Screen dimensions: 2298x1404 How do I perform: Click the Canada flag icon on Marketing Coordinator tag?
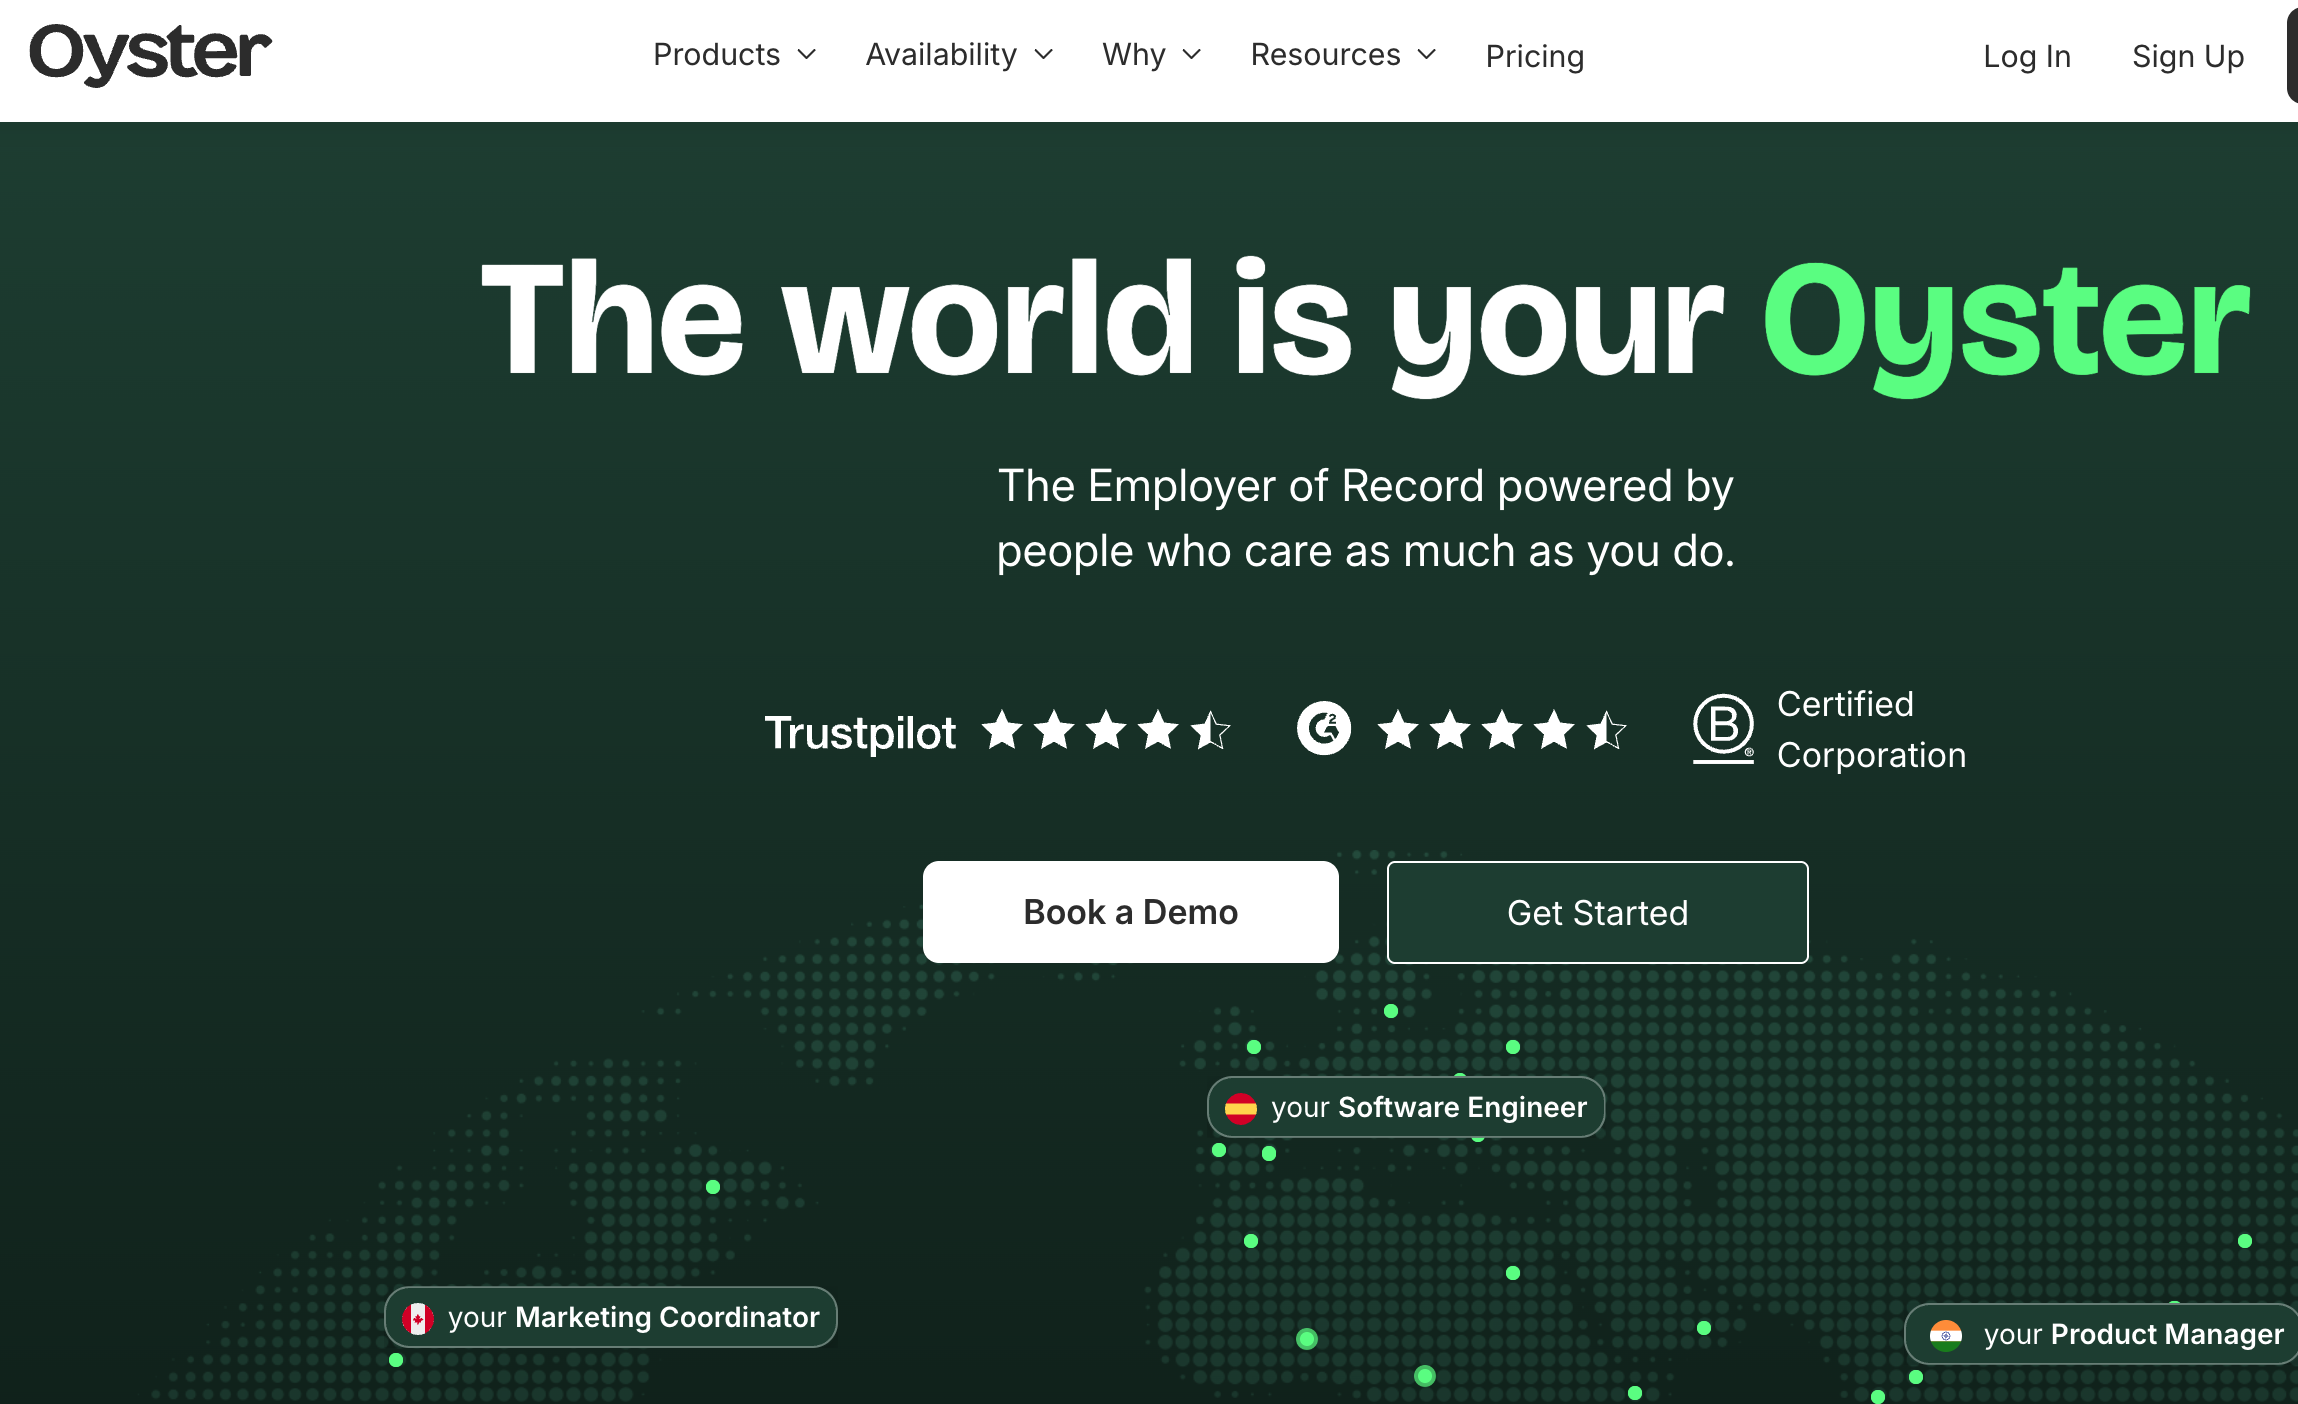pos(417,1318)
